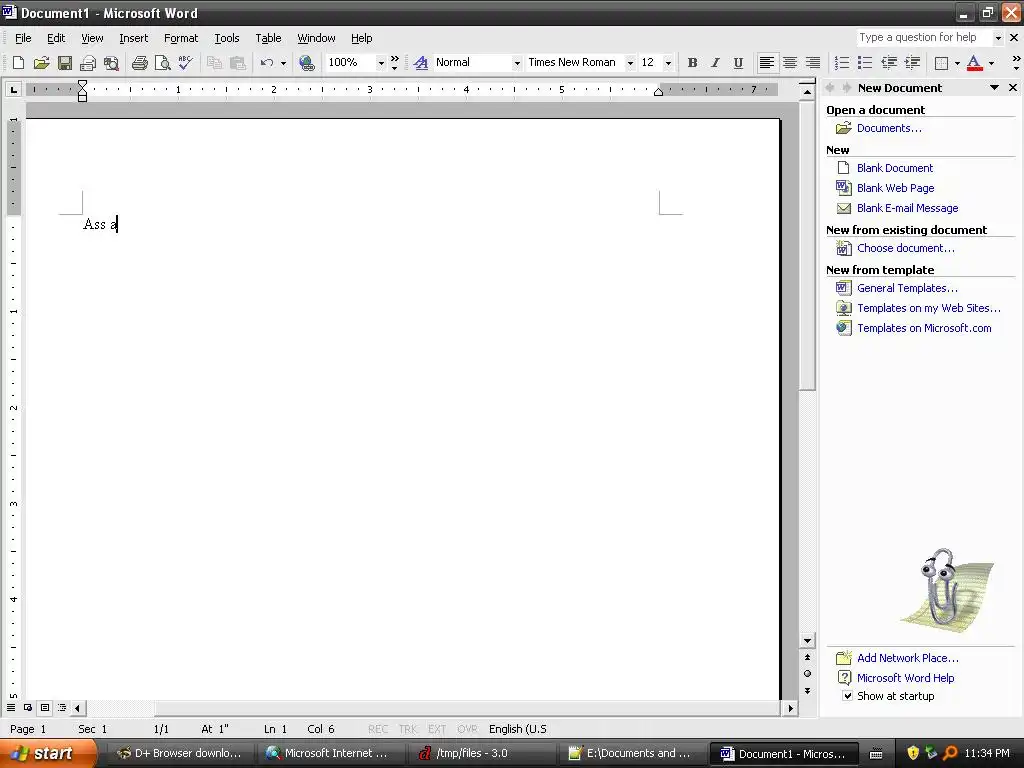
Task: Apply bulleted list formatting
Action: [x=865, y=63]
